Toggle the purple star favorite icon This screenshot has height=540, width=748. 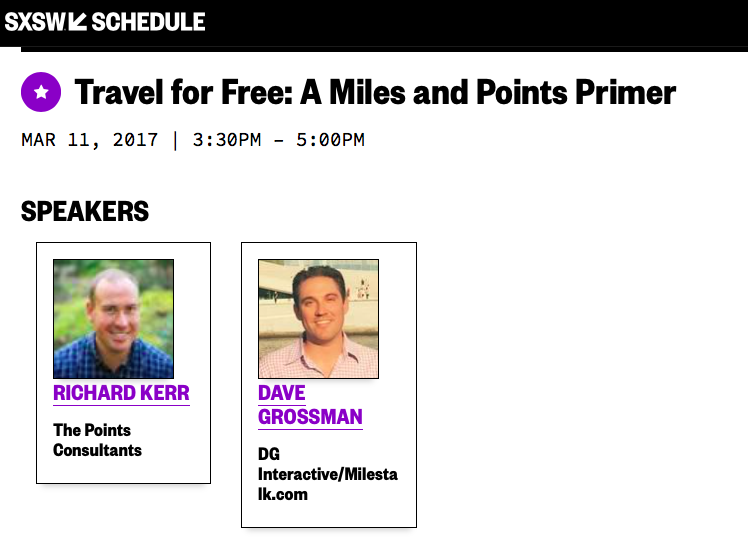click(41, 92)
